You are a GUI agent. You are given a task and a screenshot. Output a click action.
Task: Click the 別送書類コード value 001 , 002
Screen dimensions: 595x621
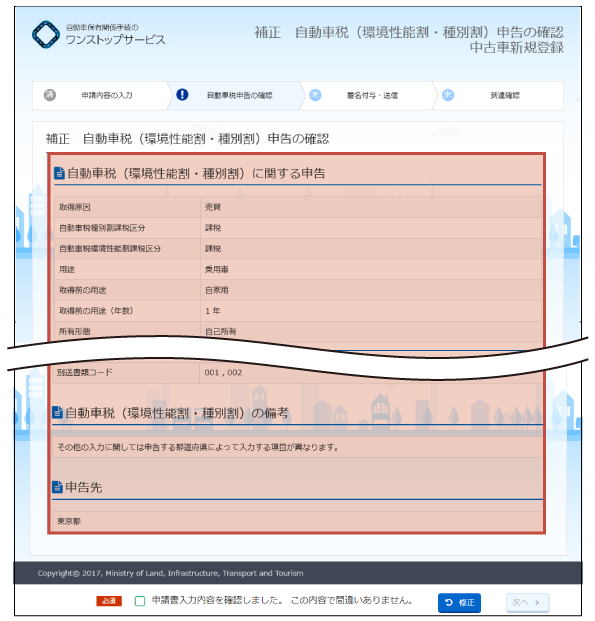click(223, 372)
